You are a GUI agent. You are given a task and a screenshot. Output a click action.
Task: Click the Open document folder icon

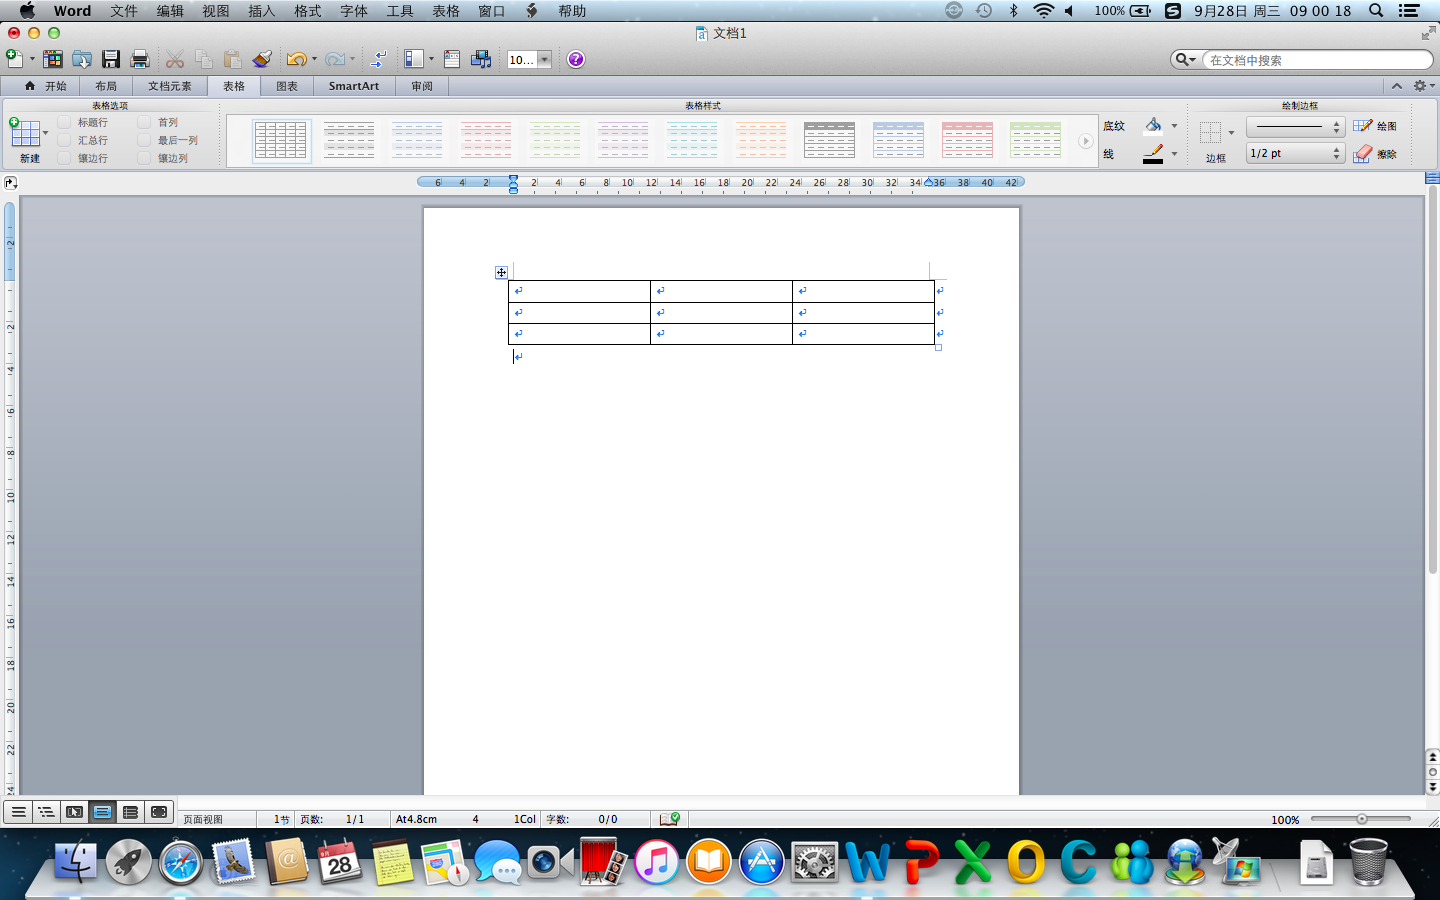click(82, 59)
